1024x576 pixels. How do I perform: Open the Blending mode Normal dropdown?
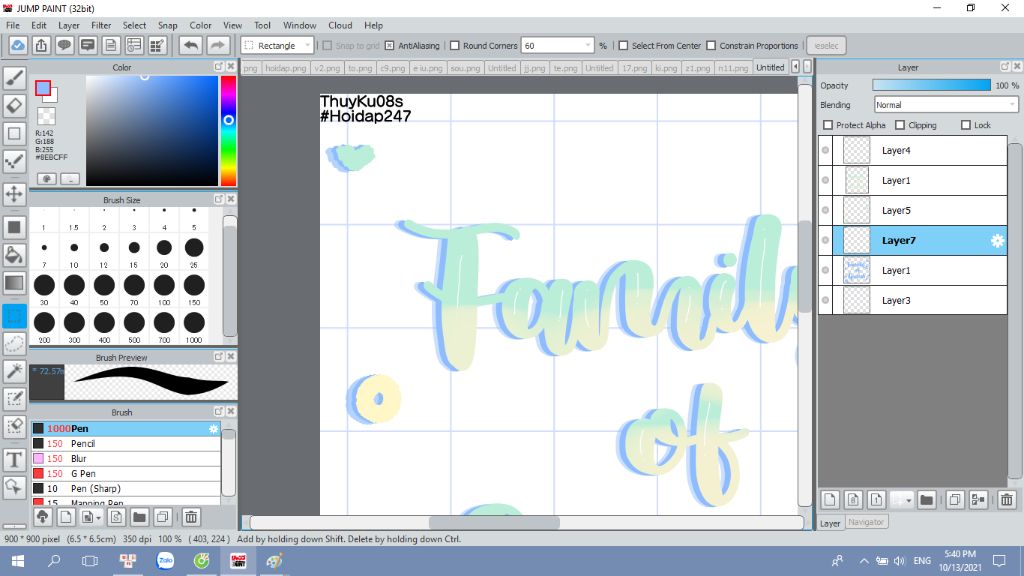point(946,104)
